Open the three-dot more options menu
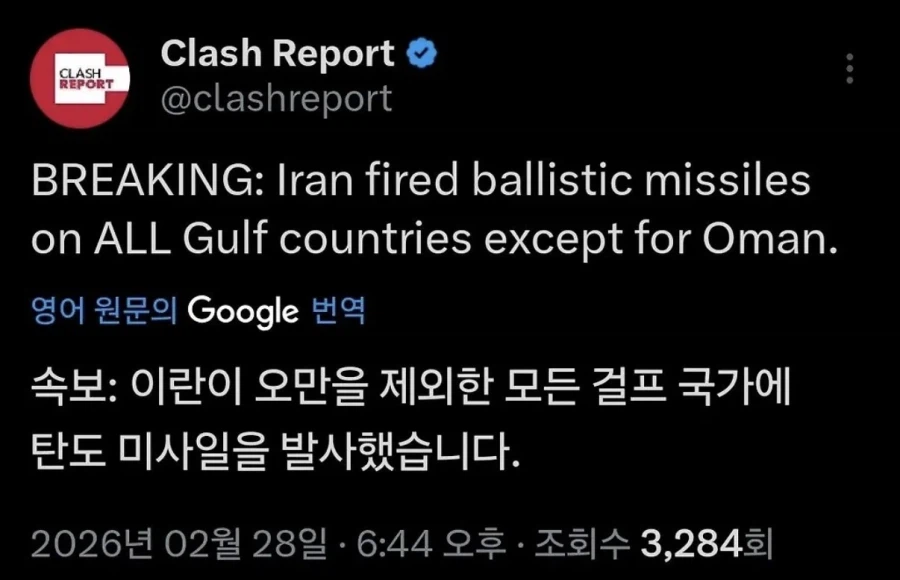 tap(850, 69)
